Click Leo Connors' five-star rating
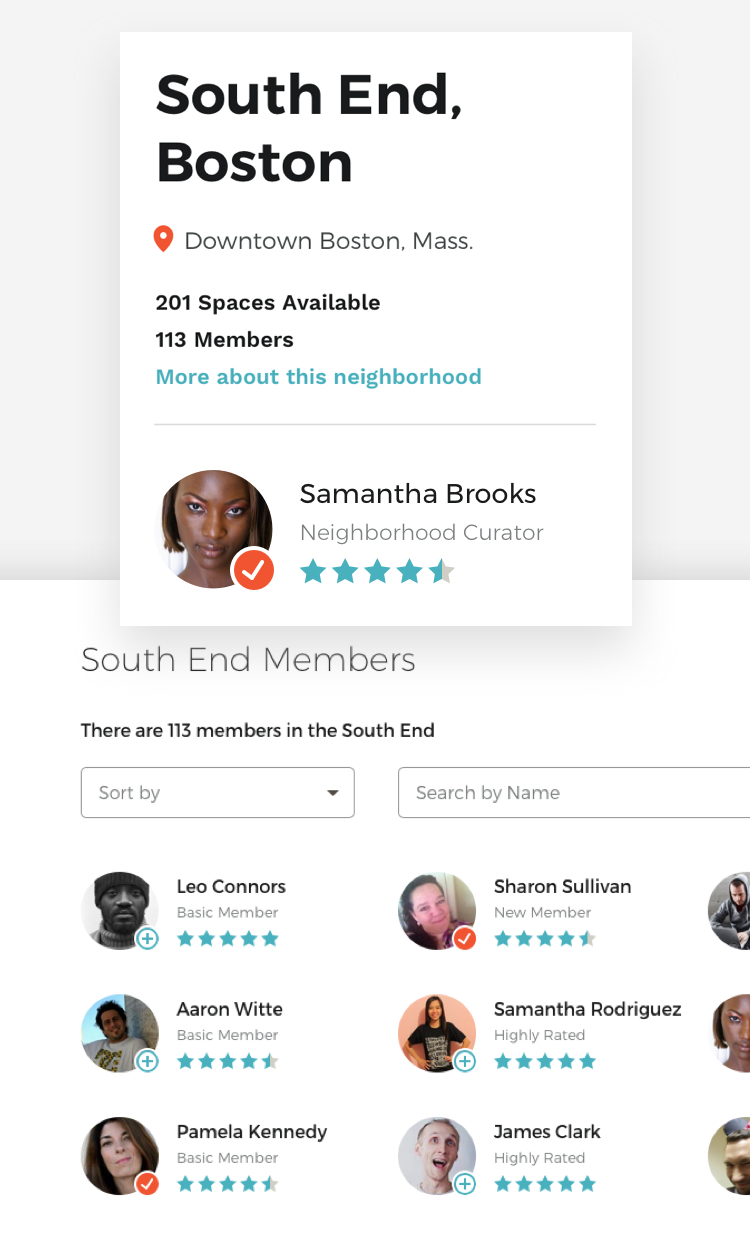Viewport: 750px width, 1242px height. point(228,939)
